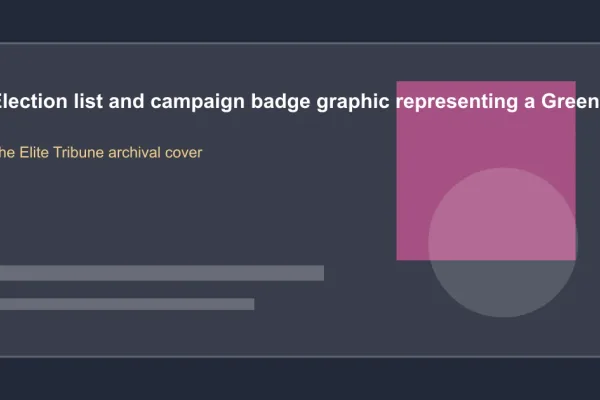The image size is (600, 400).
Task: Click the word "Green" in the headline
Action: (x=570, y=101)
